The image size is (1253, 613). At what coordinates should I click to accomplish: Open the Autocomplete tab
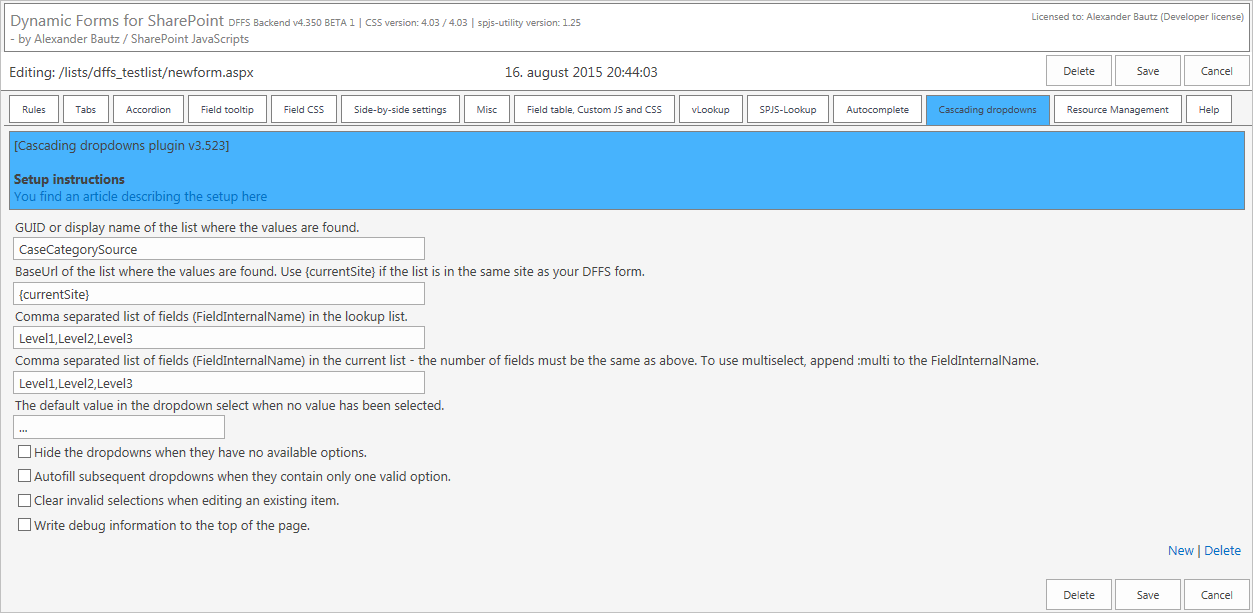click(x=877, y=109)
